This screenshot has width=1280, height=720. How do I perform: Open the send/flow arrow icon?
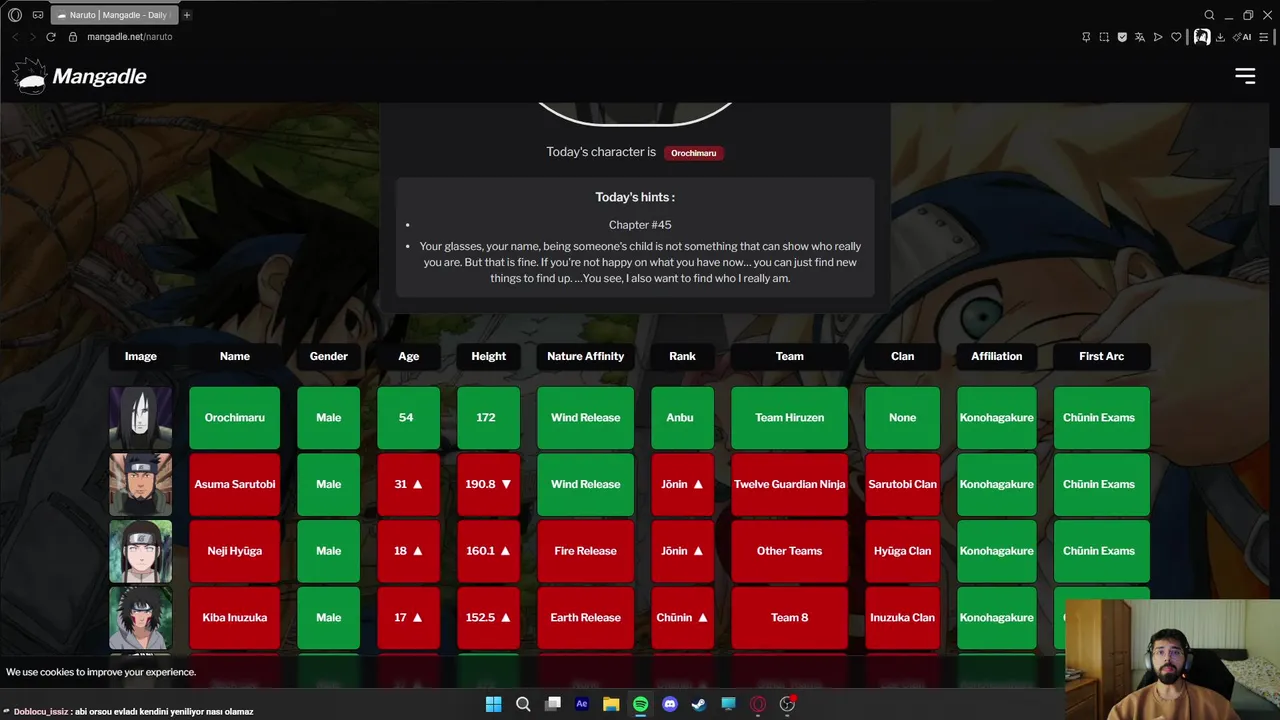[x=1158, y=37]
